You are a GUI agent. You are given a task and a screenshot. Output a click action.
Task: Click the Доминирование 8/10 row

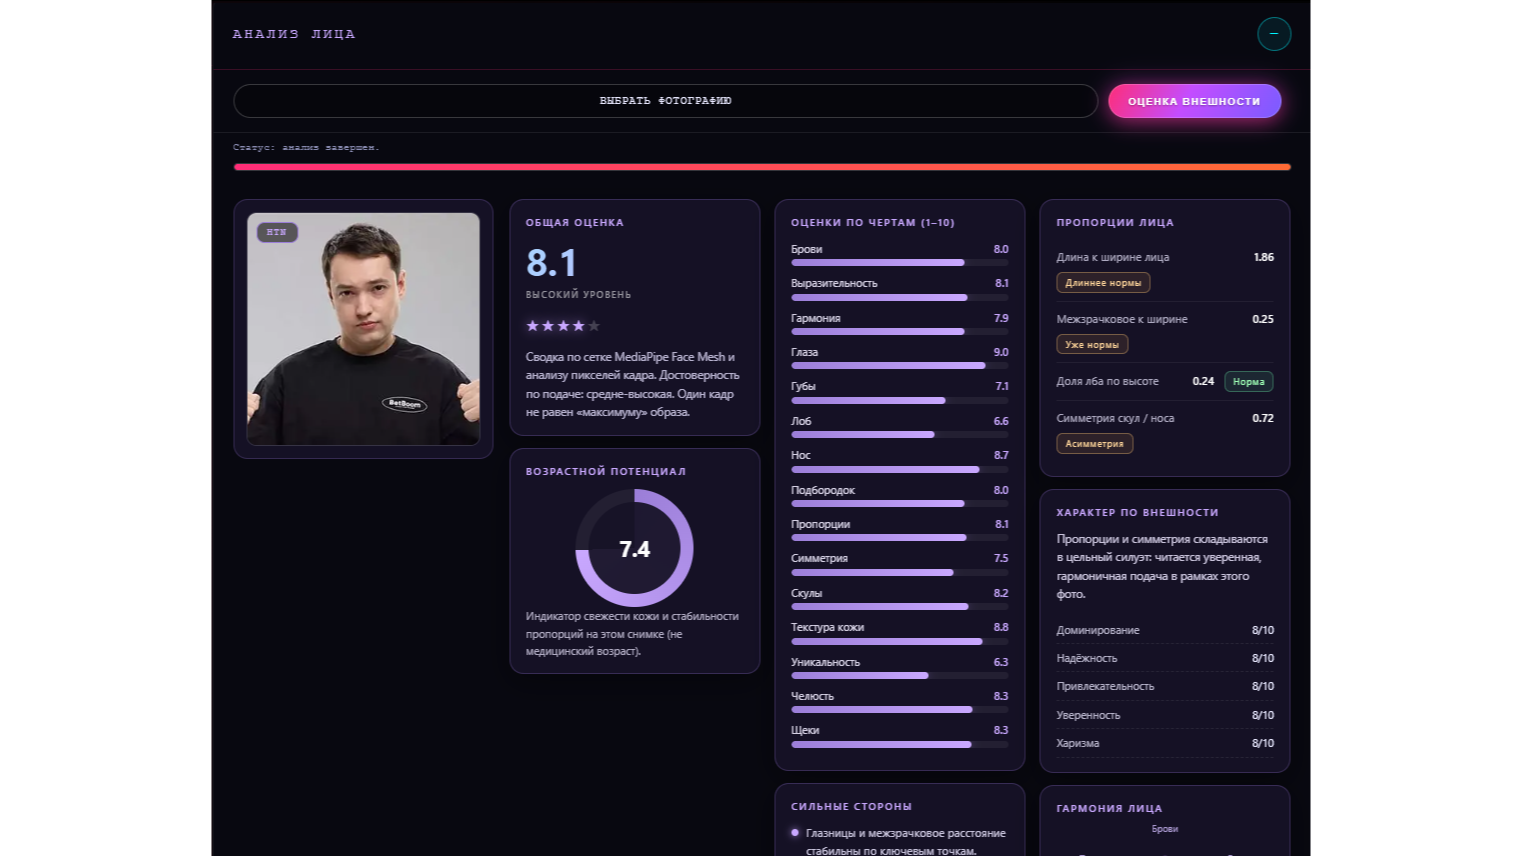point(1165,630)
